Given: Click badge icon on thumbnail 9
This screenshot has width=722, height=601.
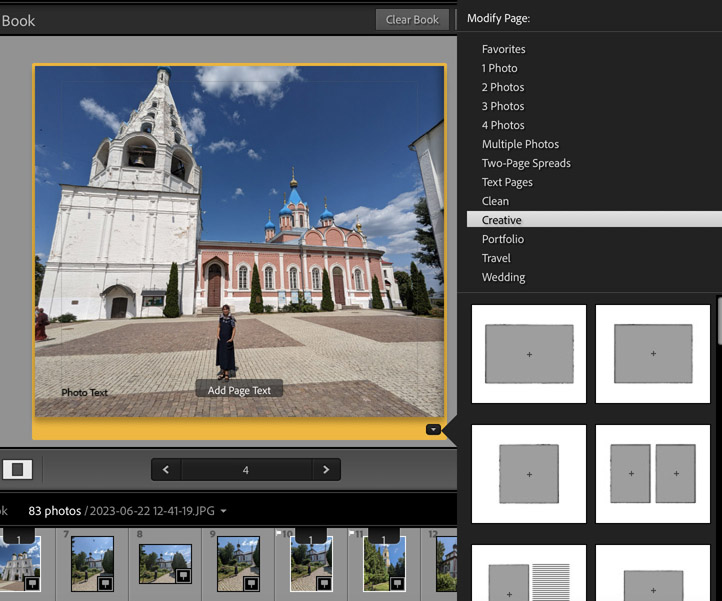Looking at the screenshot, I should (251, 583).
